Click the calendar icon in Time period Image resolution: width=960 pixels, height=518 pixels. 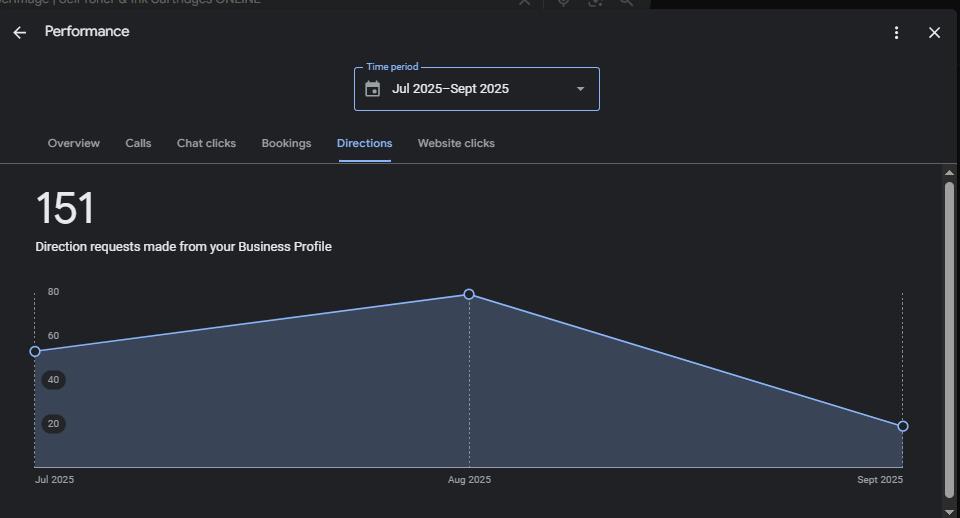373,89
